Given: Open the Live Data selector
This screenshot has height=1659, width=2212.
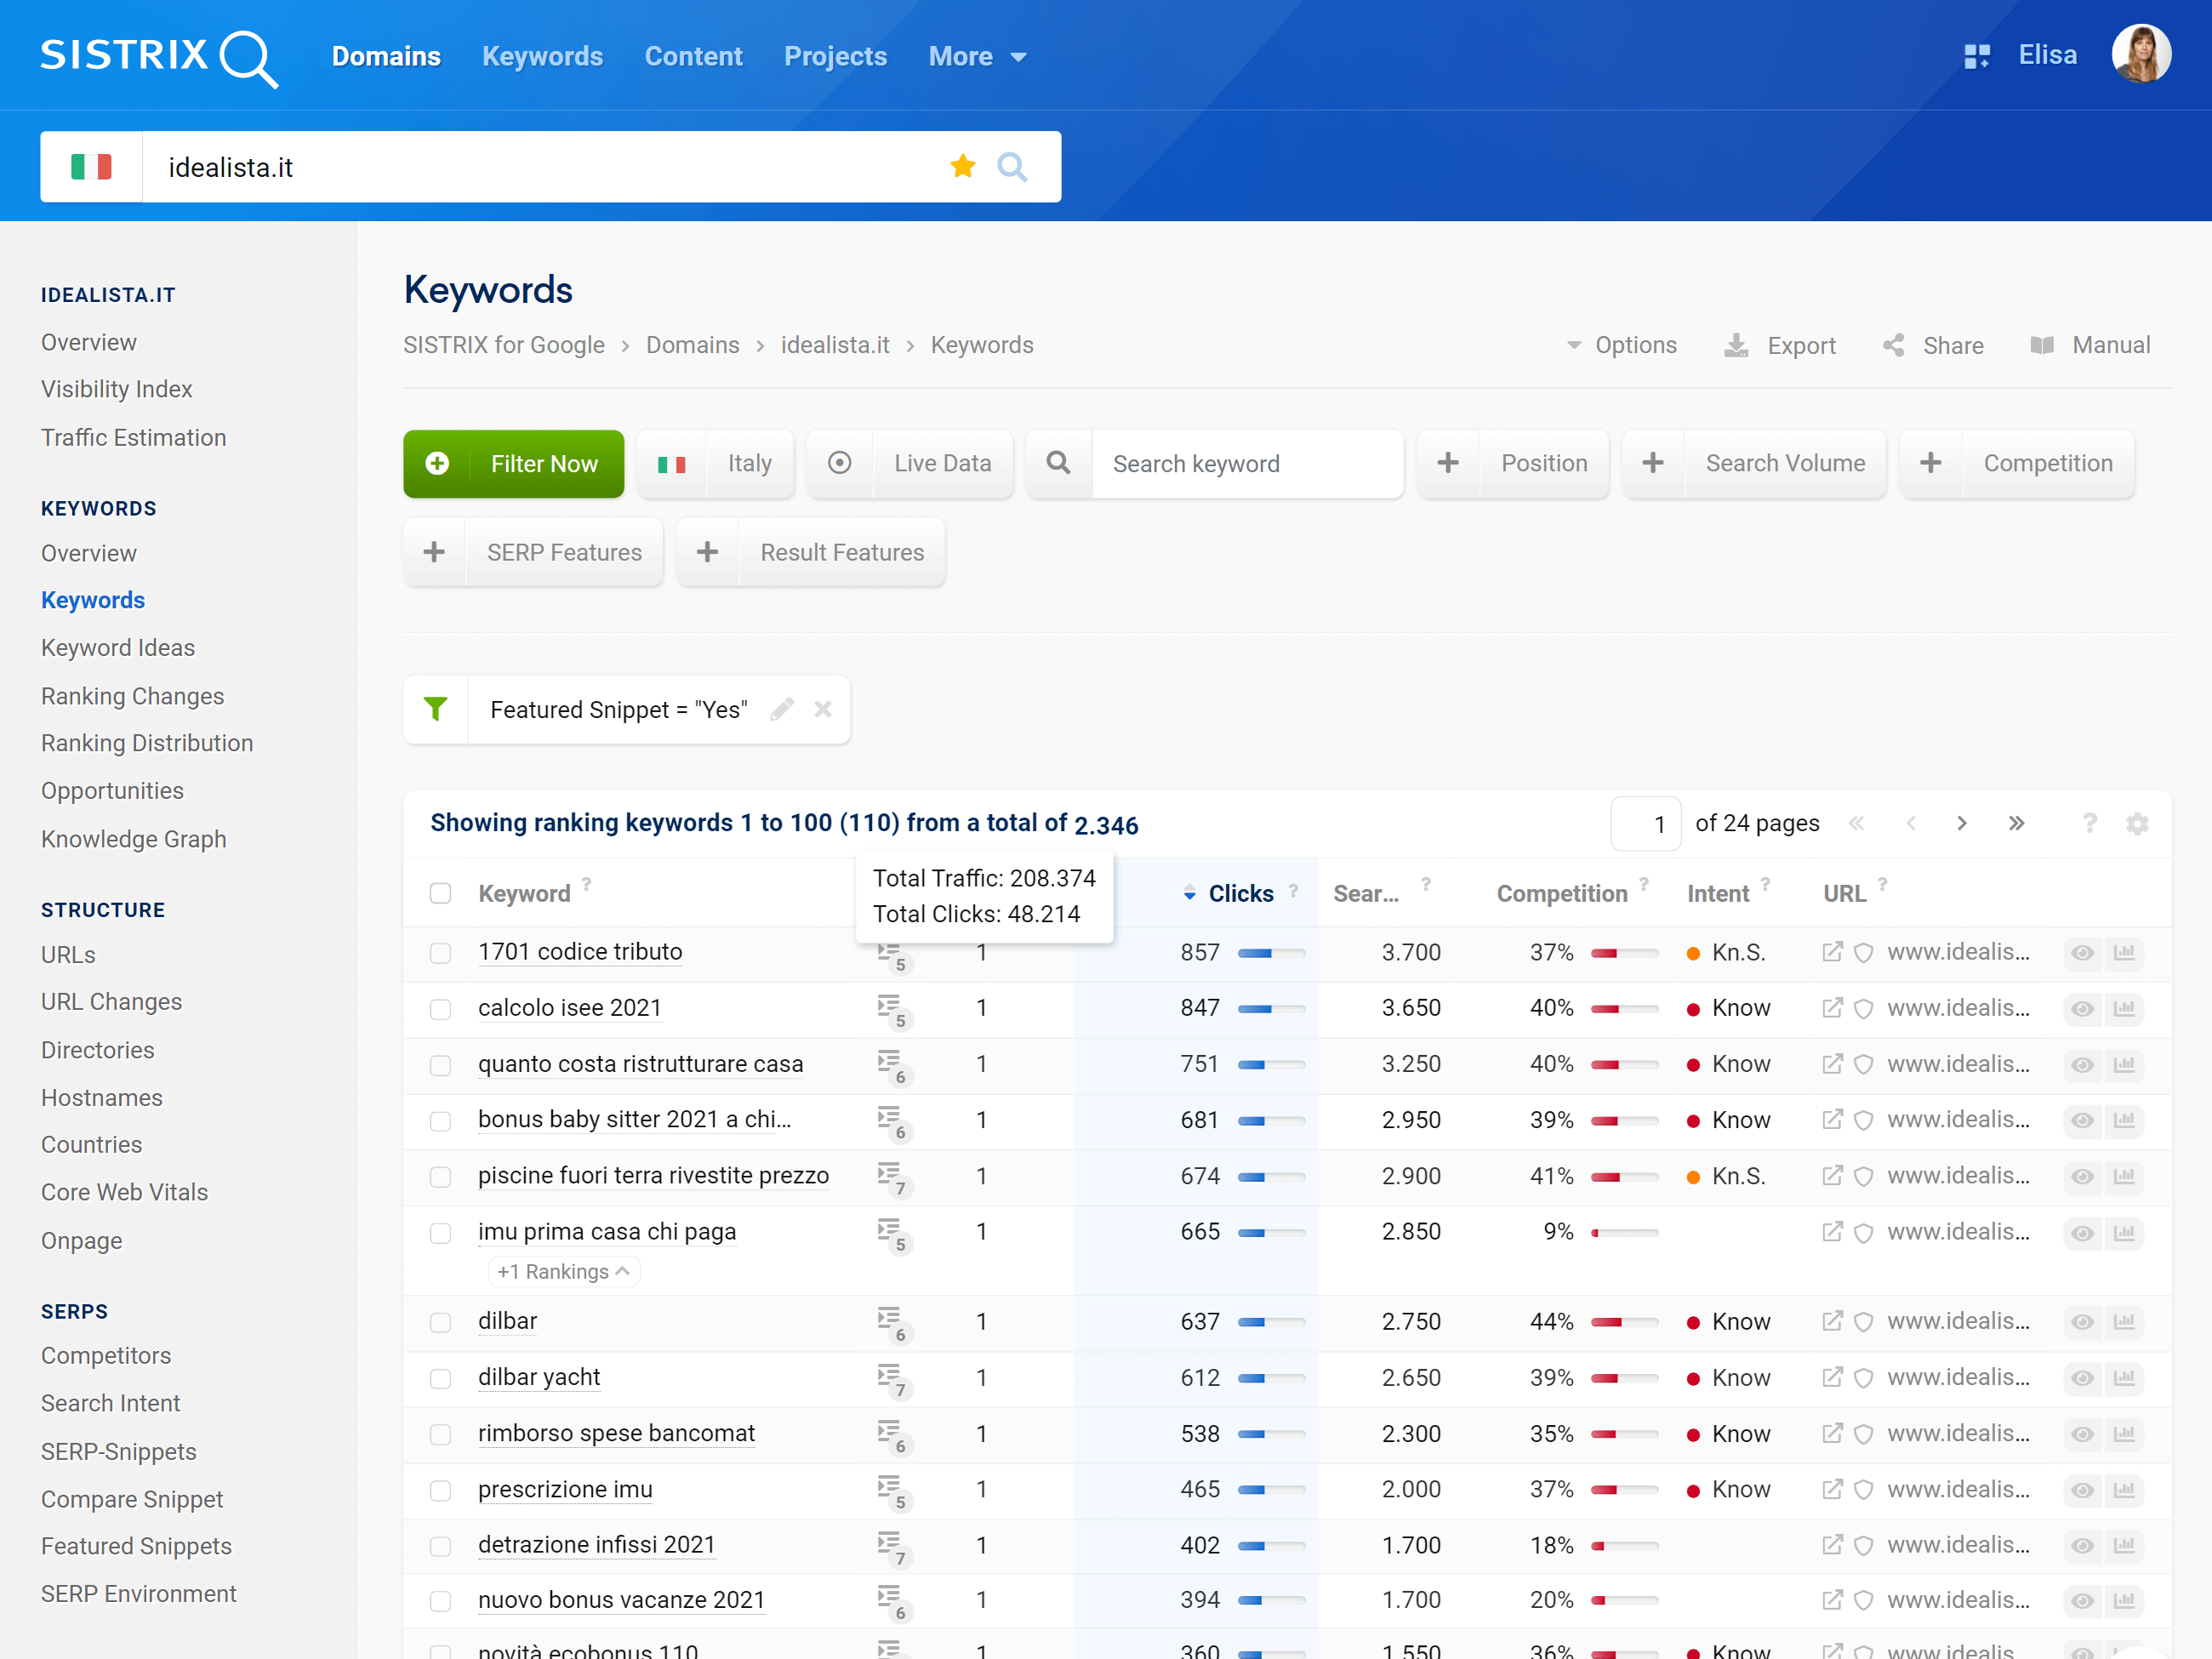Looking at the screenshot, I should tap(910, 464).
